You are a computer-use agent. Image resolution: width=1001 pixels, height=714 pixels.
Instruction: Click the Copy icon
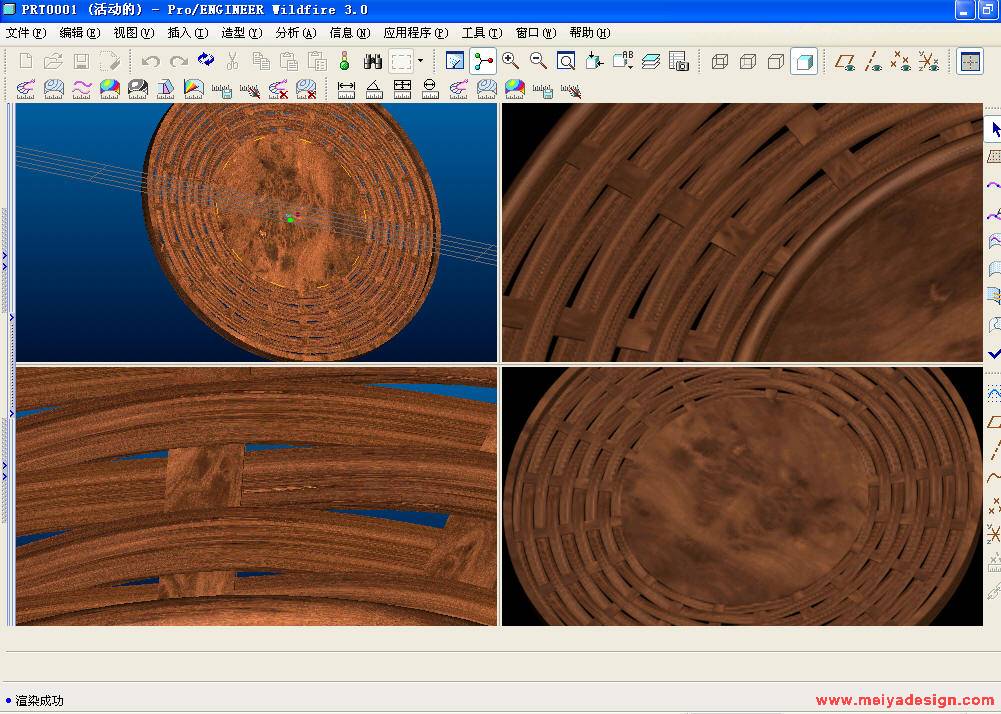[x=261, y=61]
